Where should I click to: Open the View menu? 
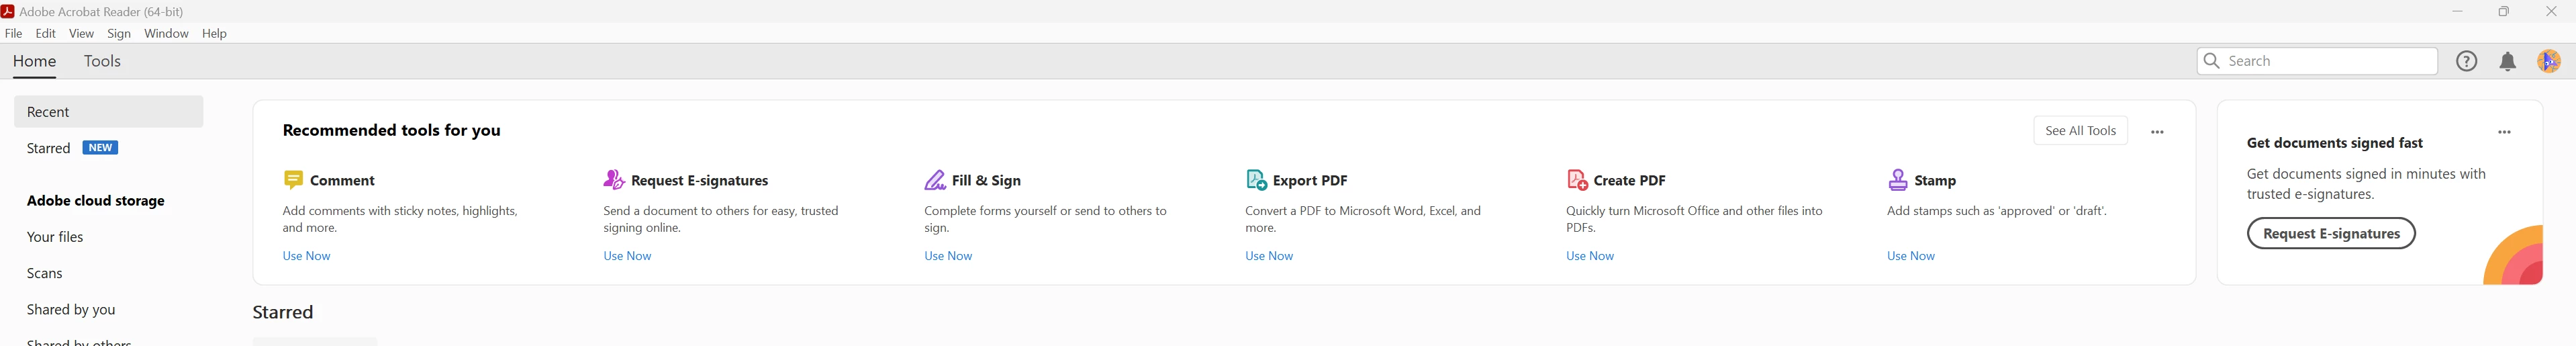click(x=82, y=33)
